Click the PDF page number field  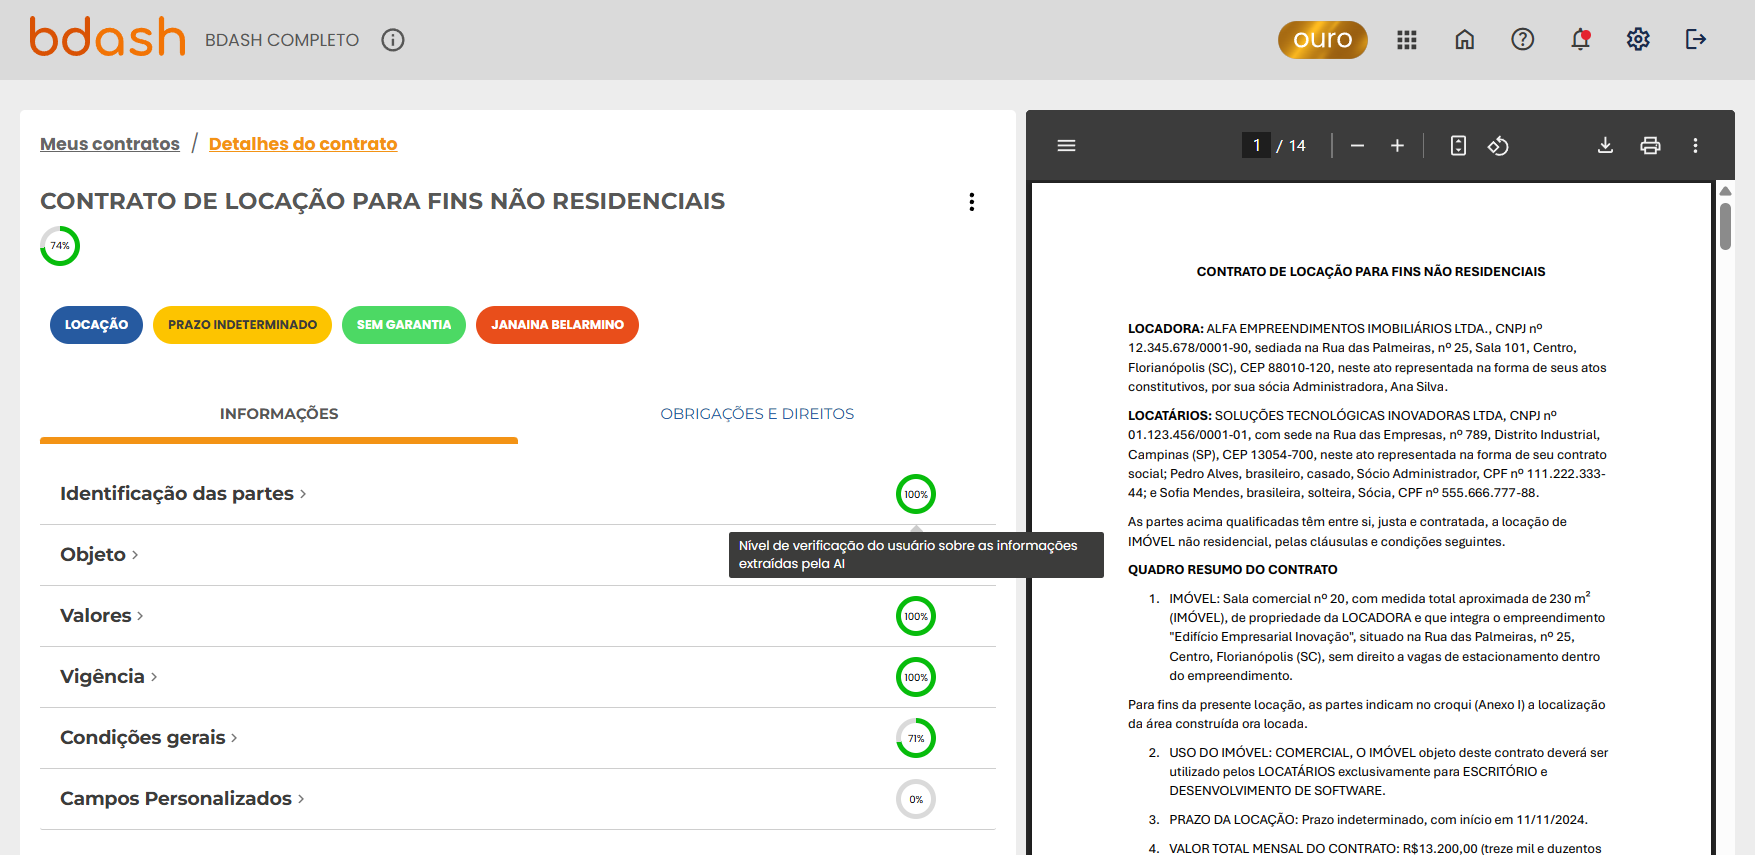1256,146
